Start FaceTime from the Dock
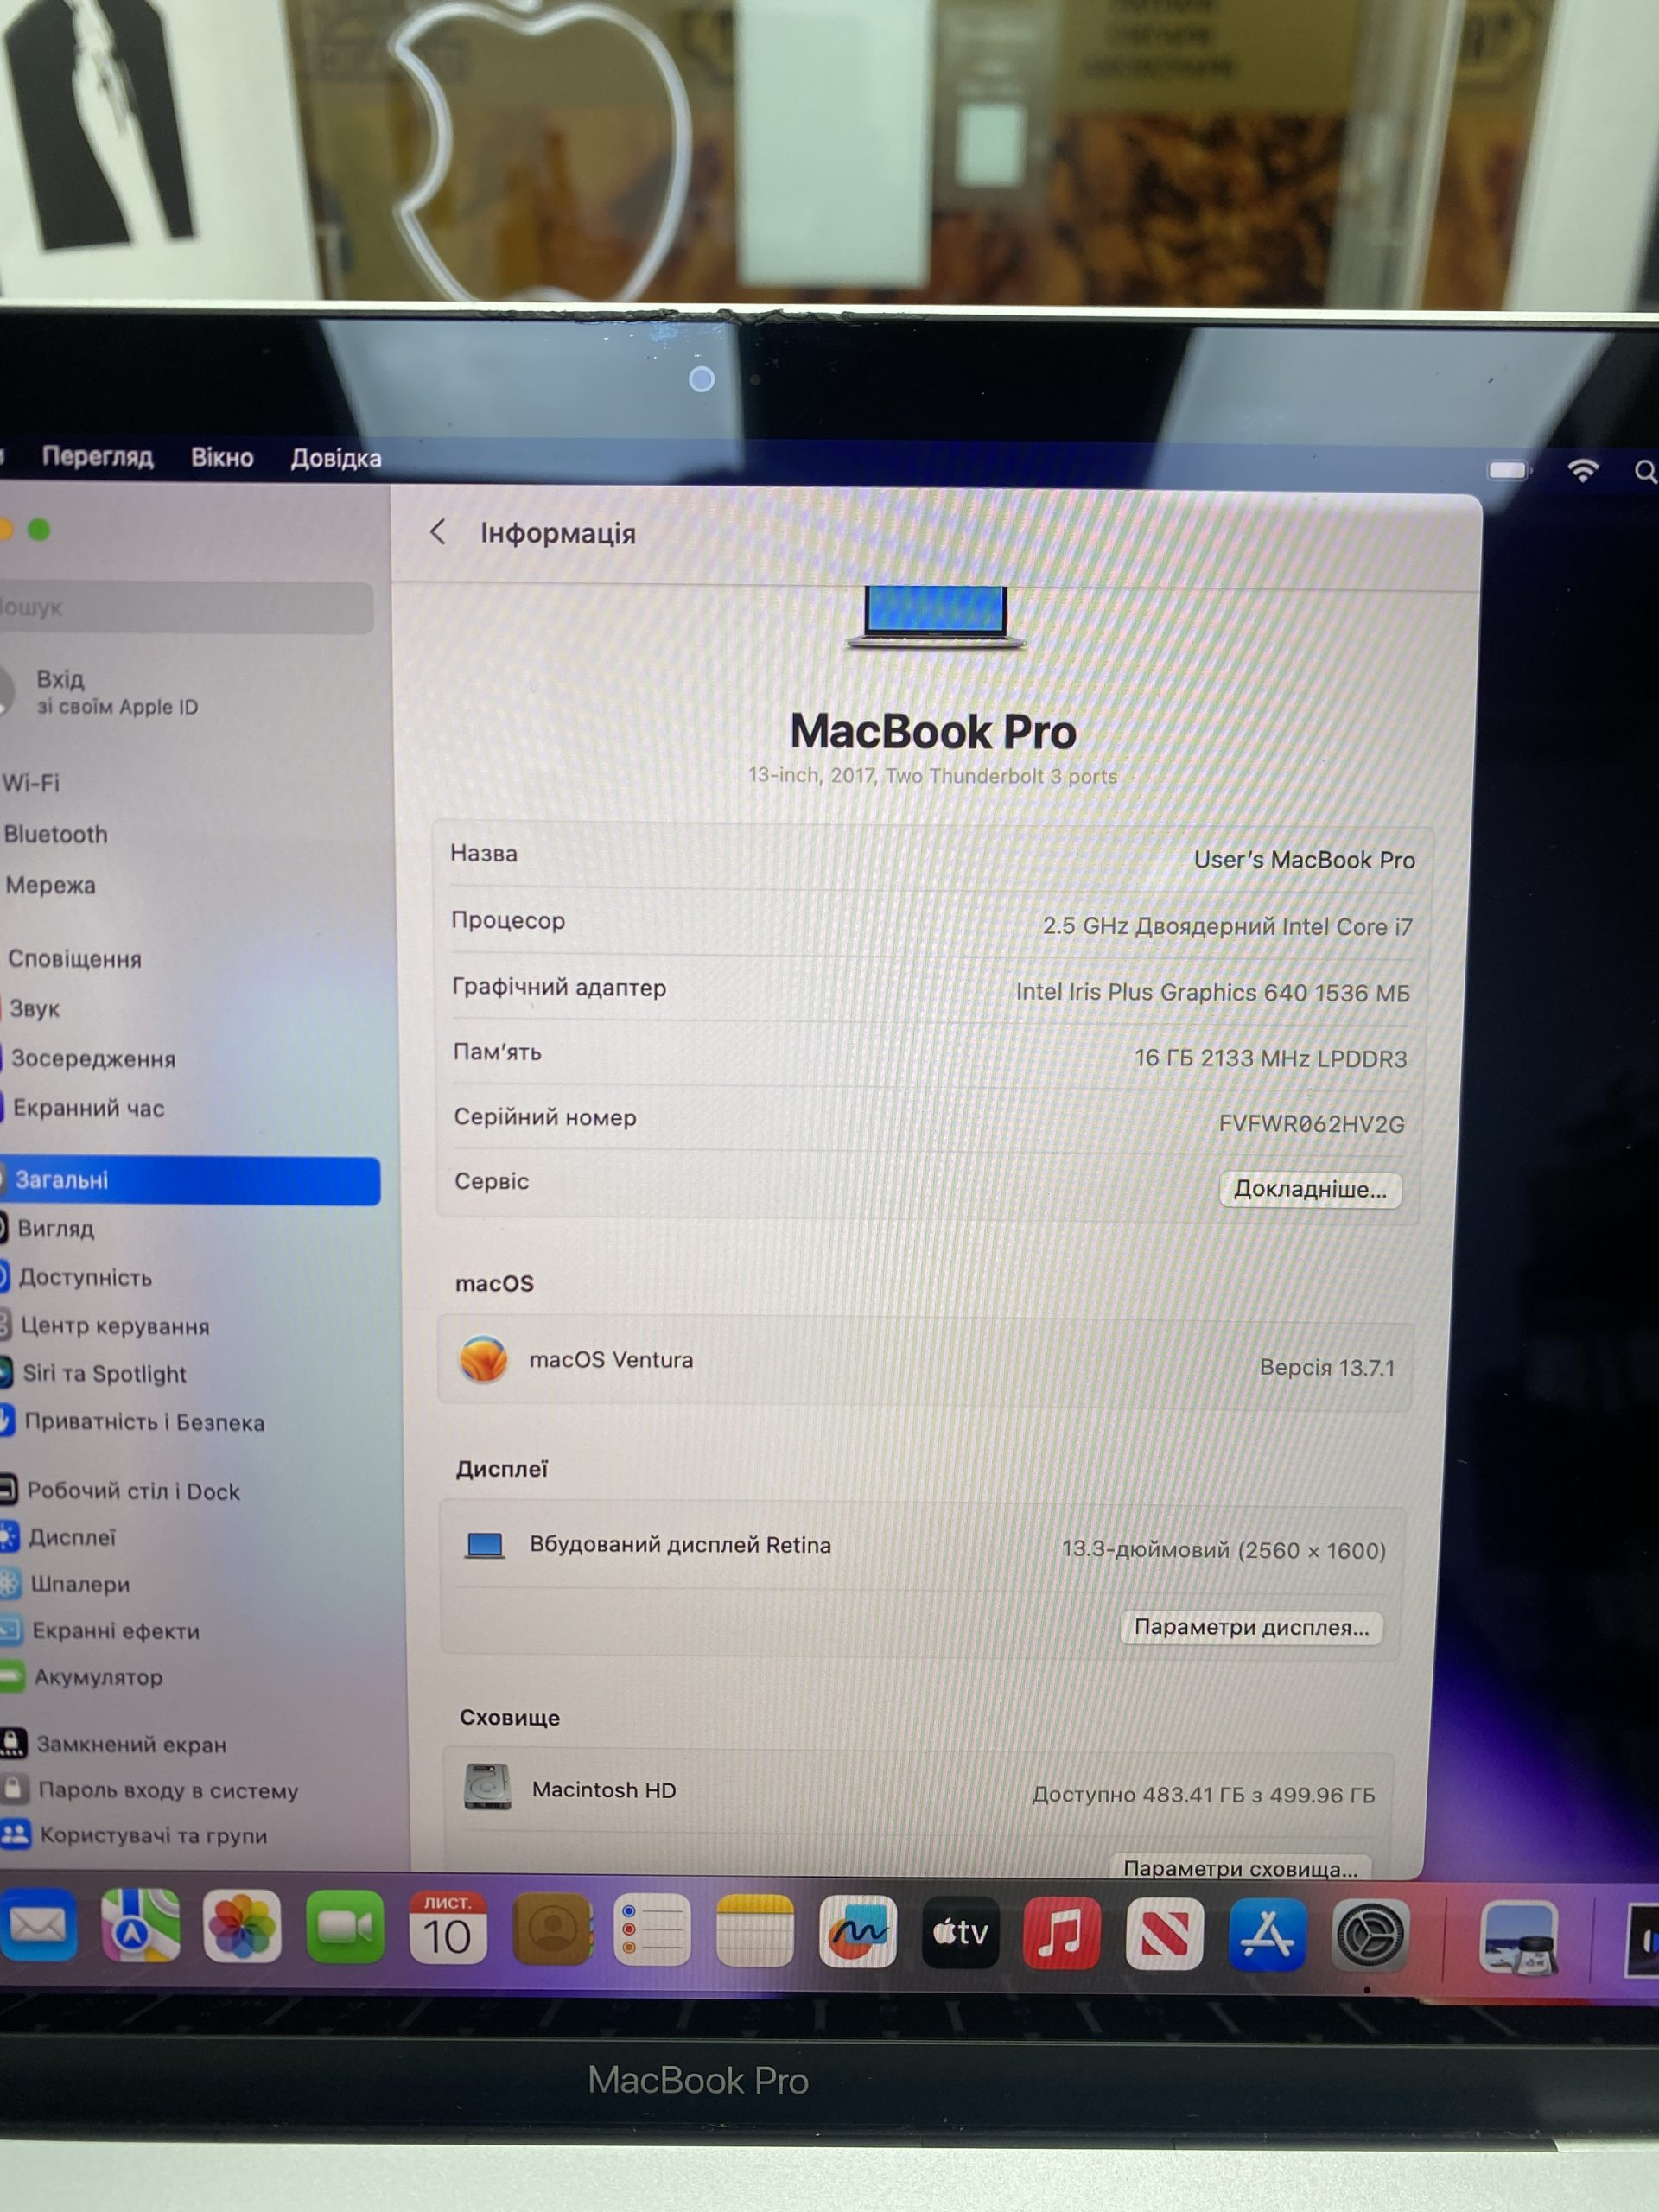This screenshot has width=1659, height=2212. pyautogui.click(x=345, y=1927)
